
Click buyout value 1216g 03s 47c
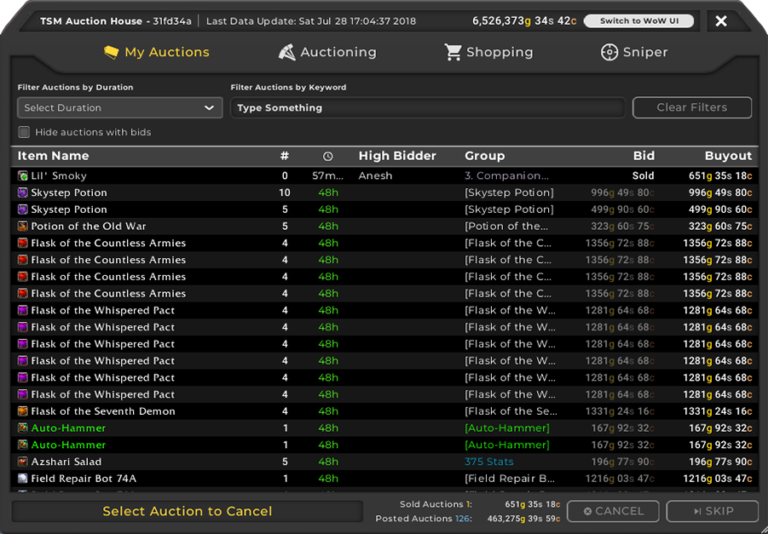tap(718, 479)
